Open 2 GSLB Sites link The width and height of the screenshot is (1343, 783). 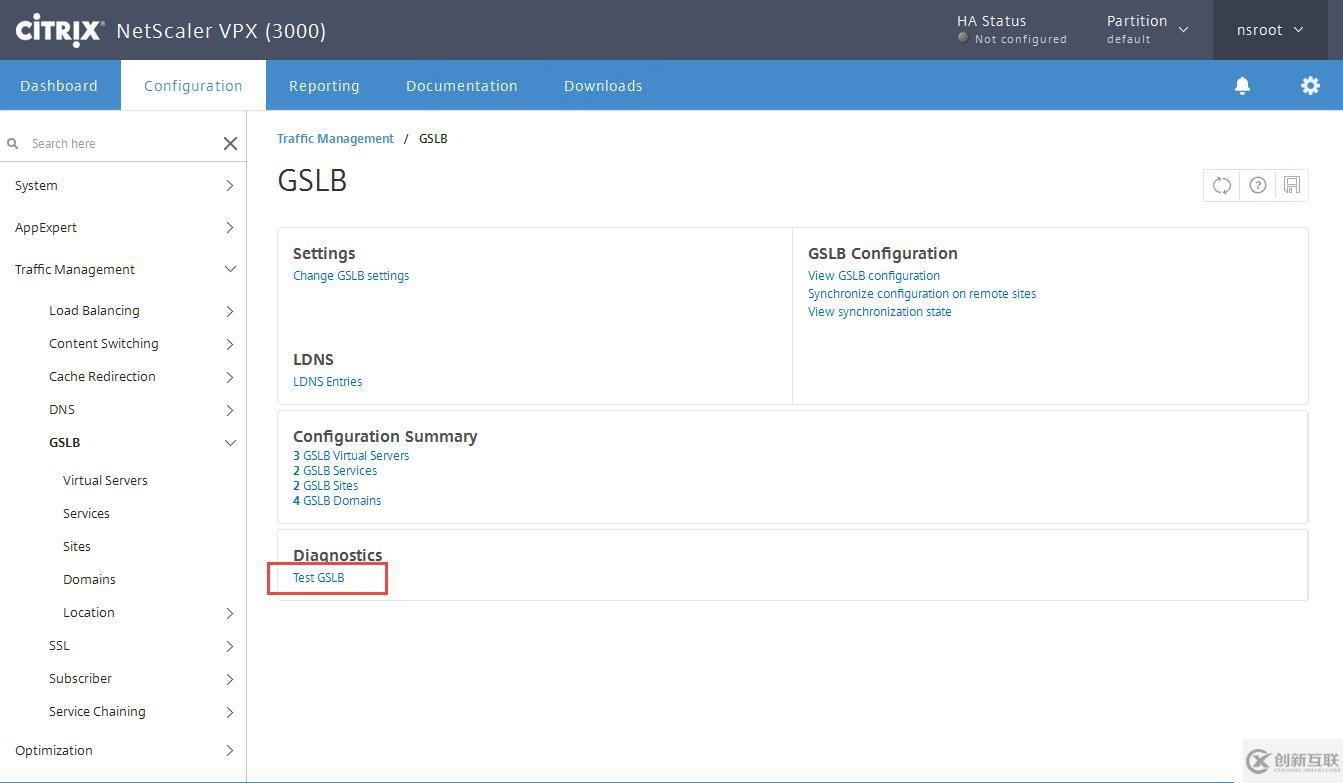[x=325, y=486]
